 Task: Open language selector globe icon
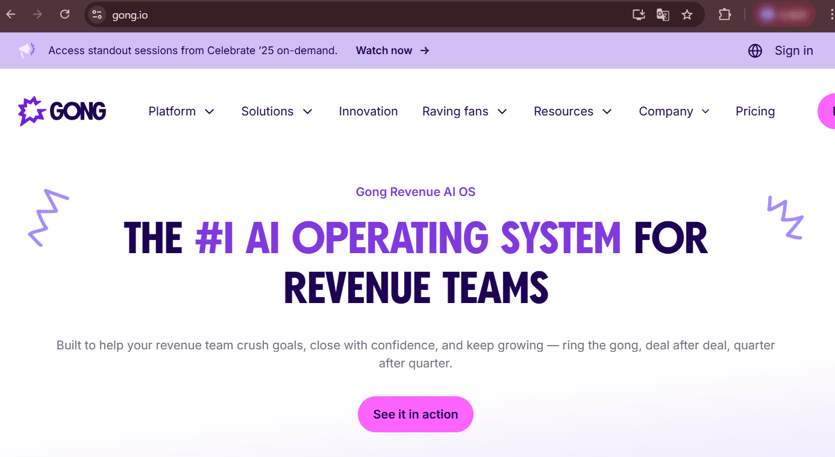point(755,51)
